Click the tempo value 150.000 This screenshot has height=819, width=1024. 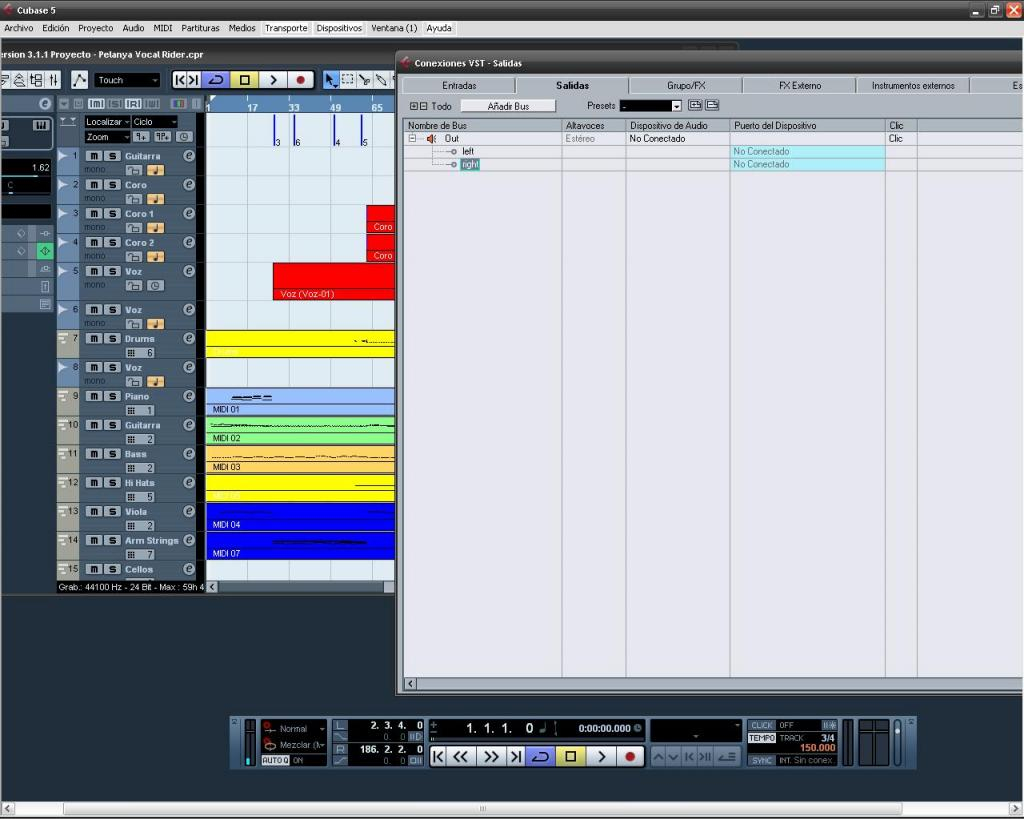(817, 748)
